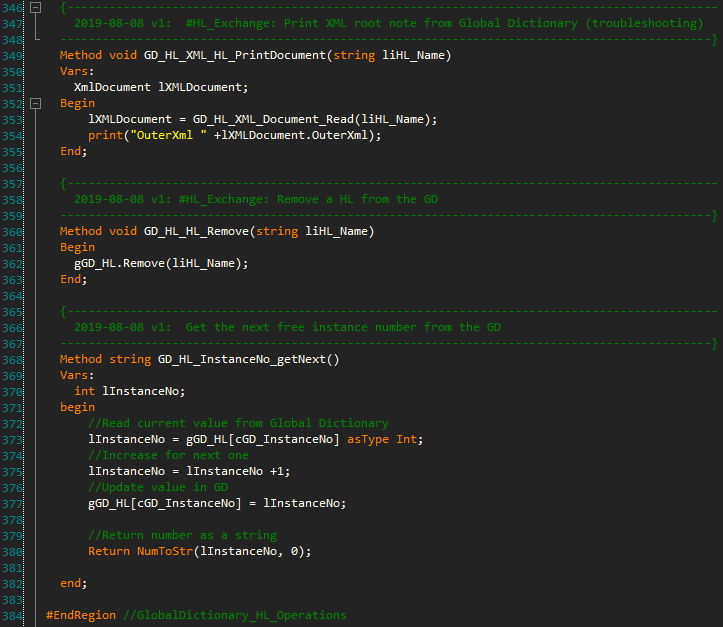Click the "OuterXml " string literal
This screenshot has height=627, width=723.
[x=168, y=135]
